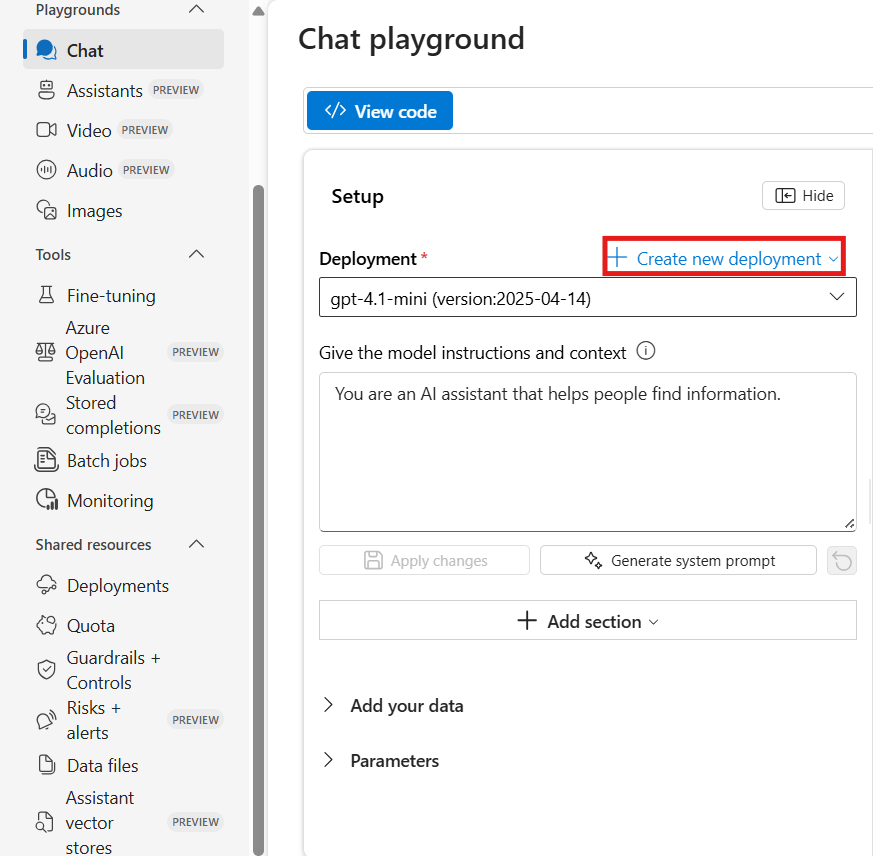Click the sidebar vertical scrollbar thumb

point(258,520)
